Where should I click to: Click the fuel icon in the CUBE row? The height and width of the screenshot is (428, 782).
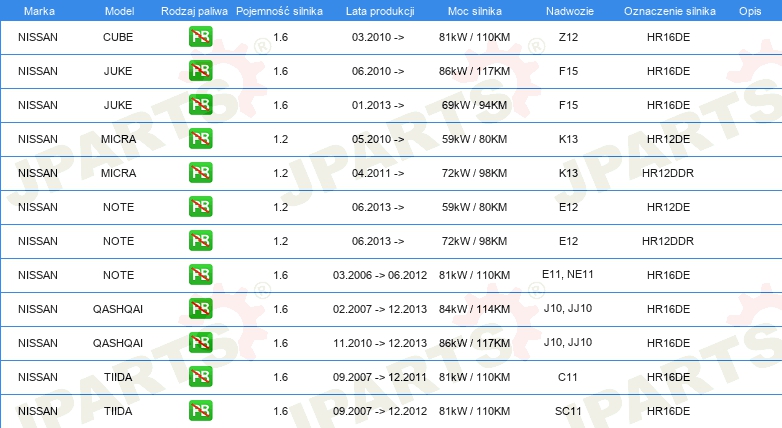(x=200, y=37)
